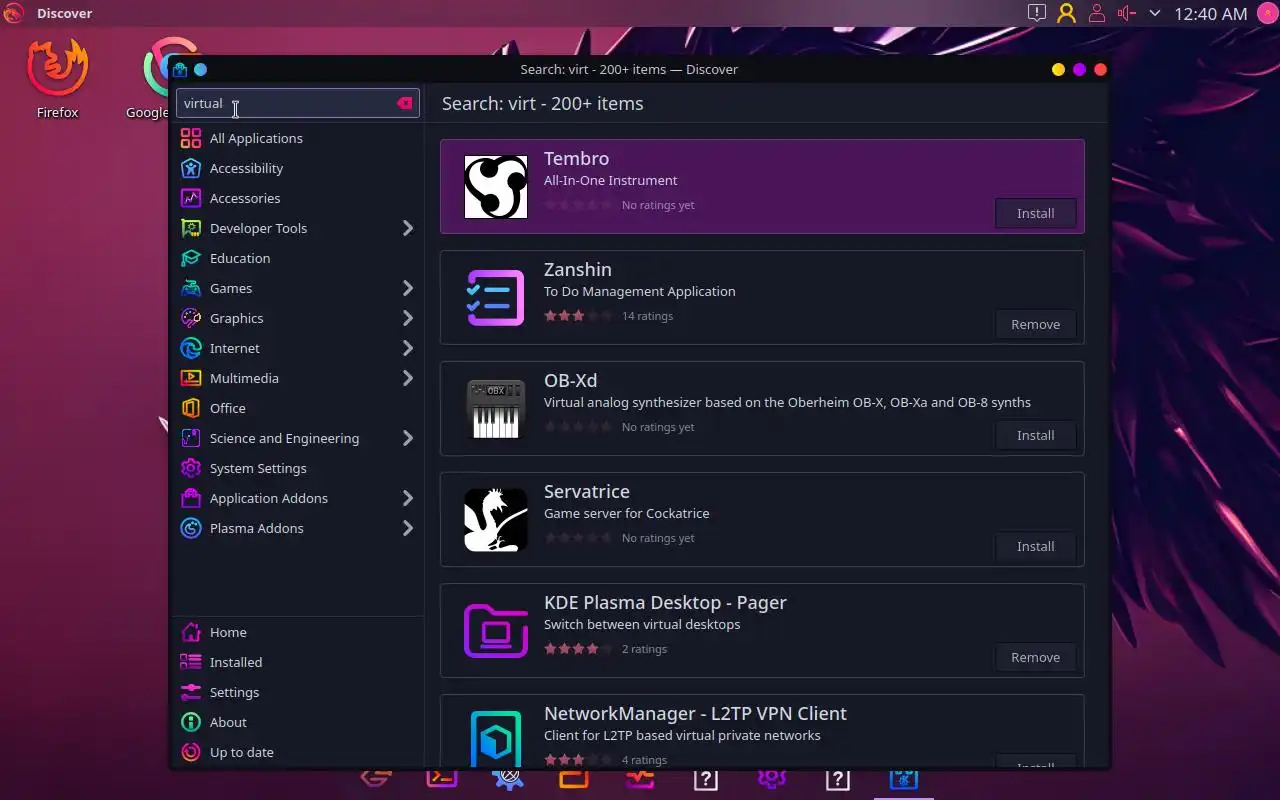Click the pink user icon in tray
The image size is (1280, 800).
pos(1097,13)
